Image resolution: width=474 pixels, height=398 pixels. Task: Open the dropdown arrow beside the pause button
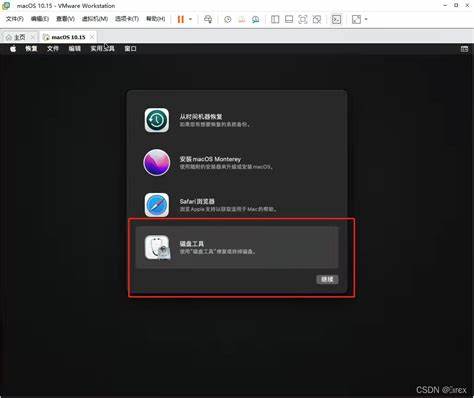(191, 19)
